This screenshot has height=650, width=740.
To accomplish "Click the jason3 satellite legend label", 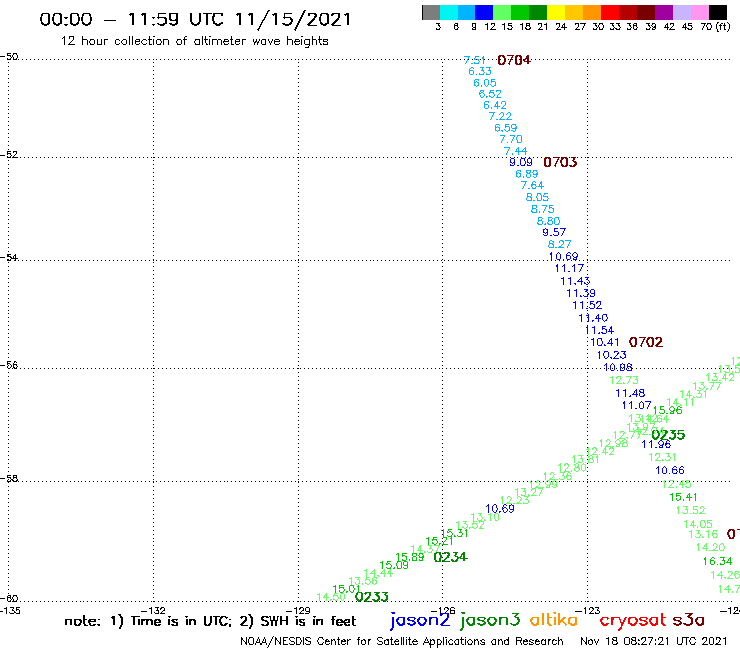I will pos(490,621).
